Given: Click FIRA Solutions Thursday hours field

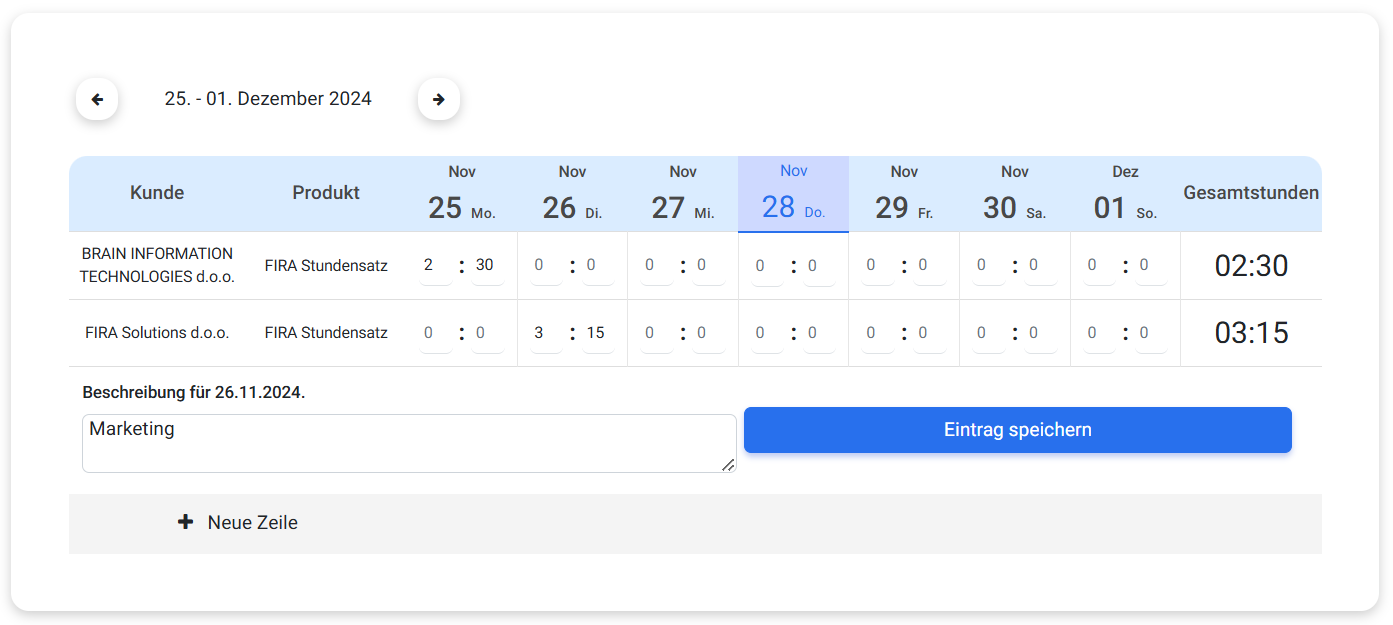Looking at the screenshot, I should [x=767, y=333].
